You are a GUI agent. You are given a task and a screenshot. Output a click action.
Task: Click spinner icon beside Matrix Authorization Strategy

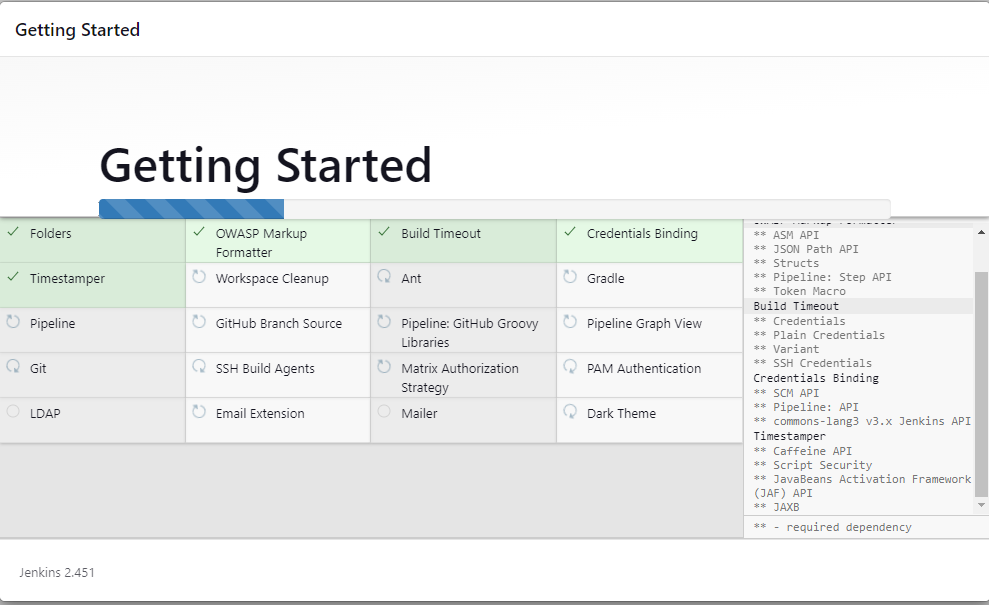[384, 367]
